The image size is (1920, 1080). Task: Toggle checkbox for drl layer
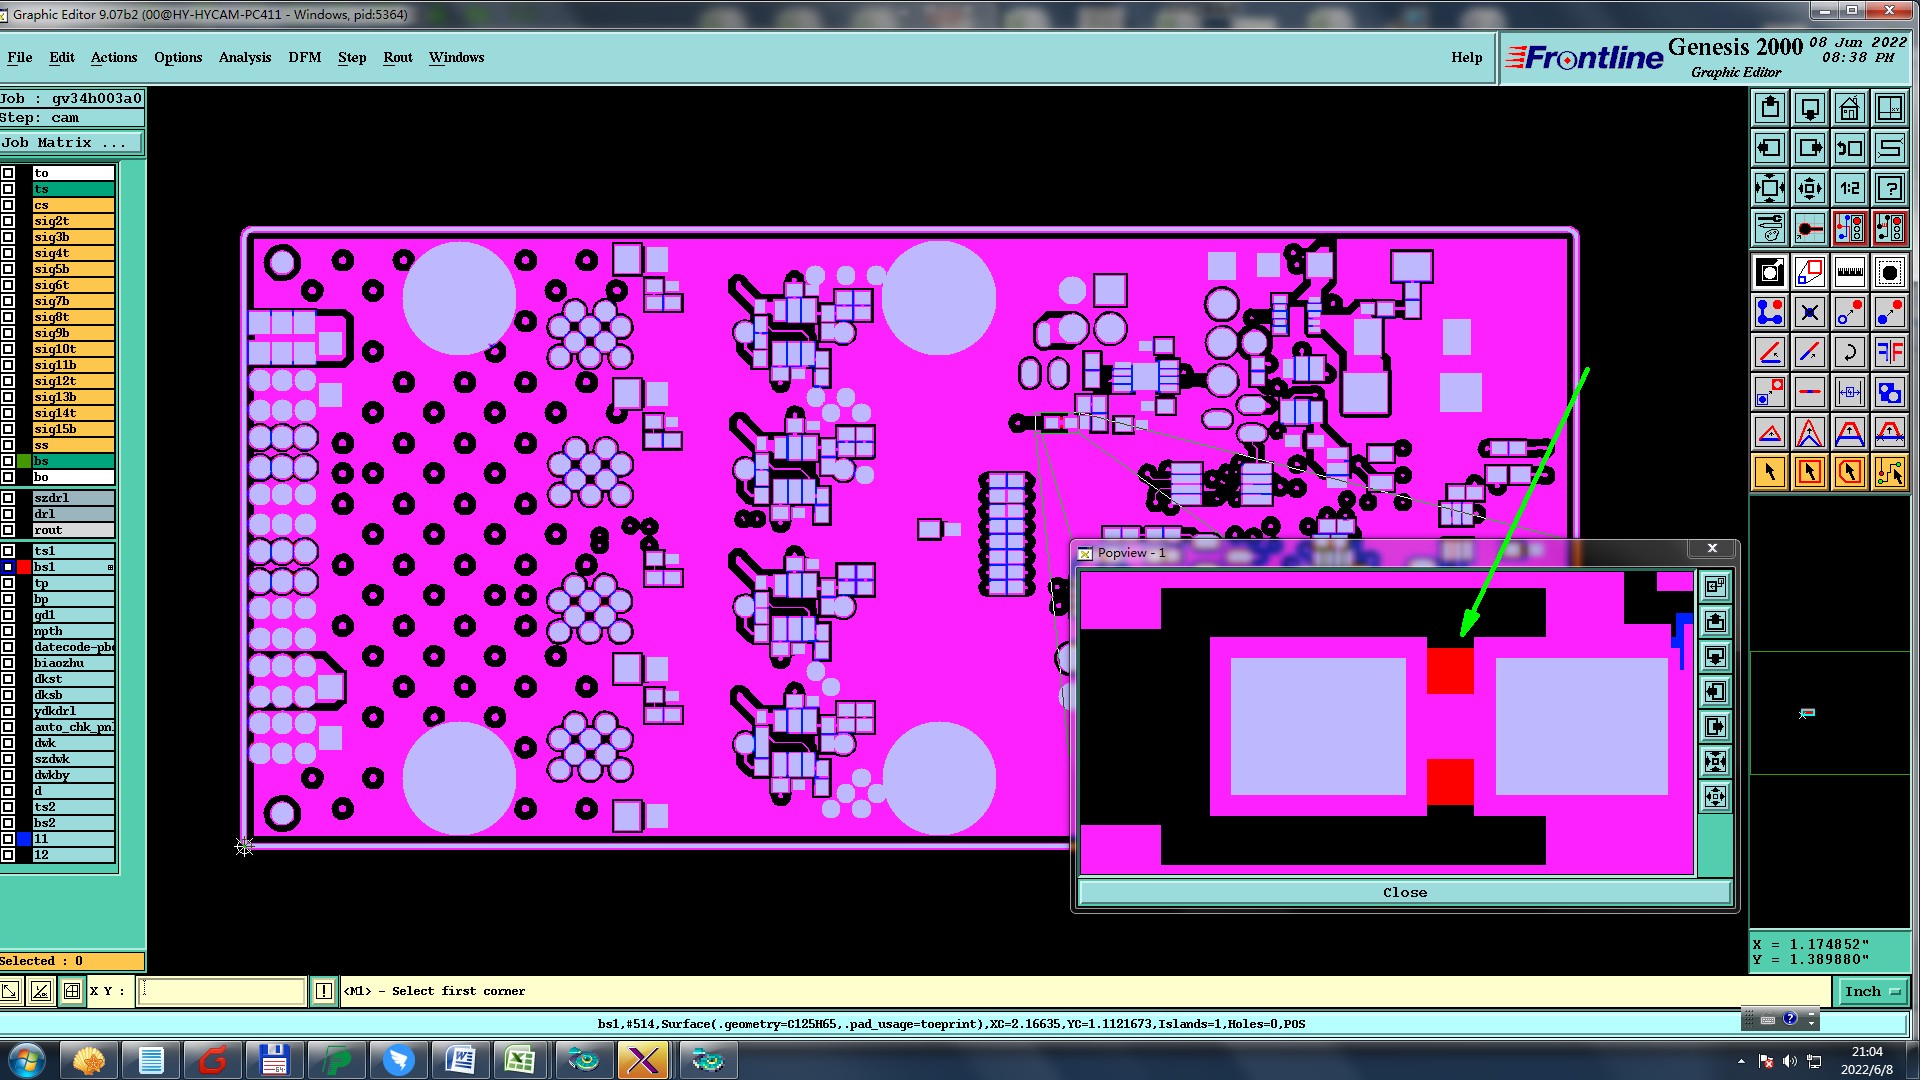pyautogui.click(x=8, y=514)
